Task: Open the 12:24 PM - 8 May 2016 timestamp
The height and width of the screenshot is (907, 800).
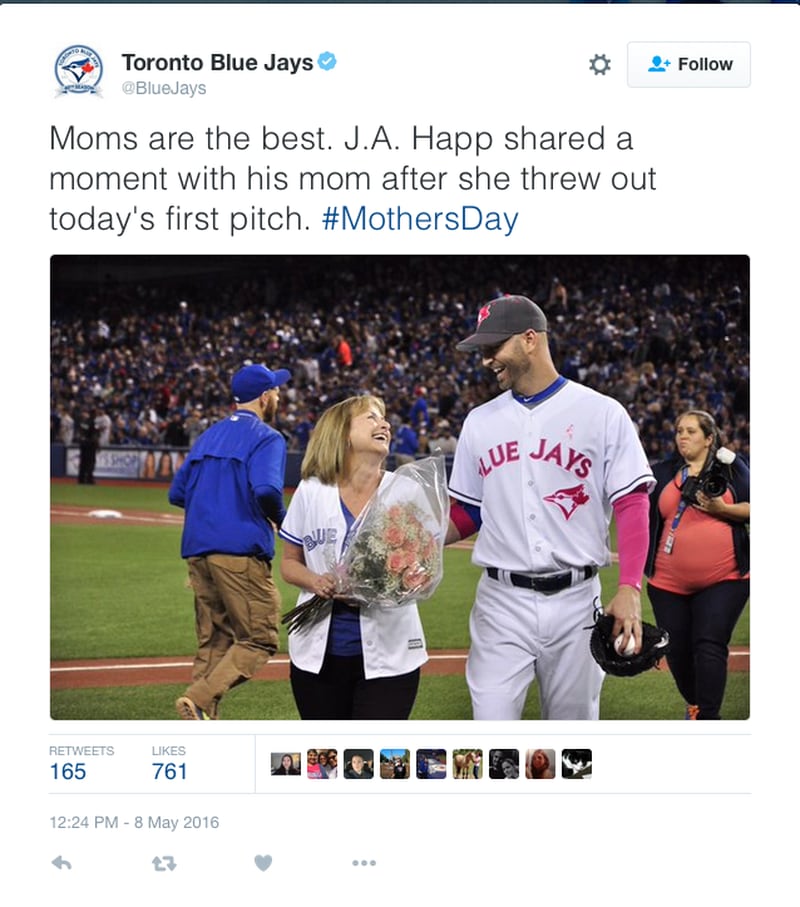Action: pyautogui.click(x=134, y=823)
